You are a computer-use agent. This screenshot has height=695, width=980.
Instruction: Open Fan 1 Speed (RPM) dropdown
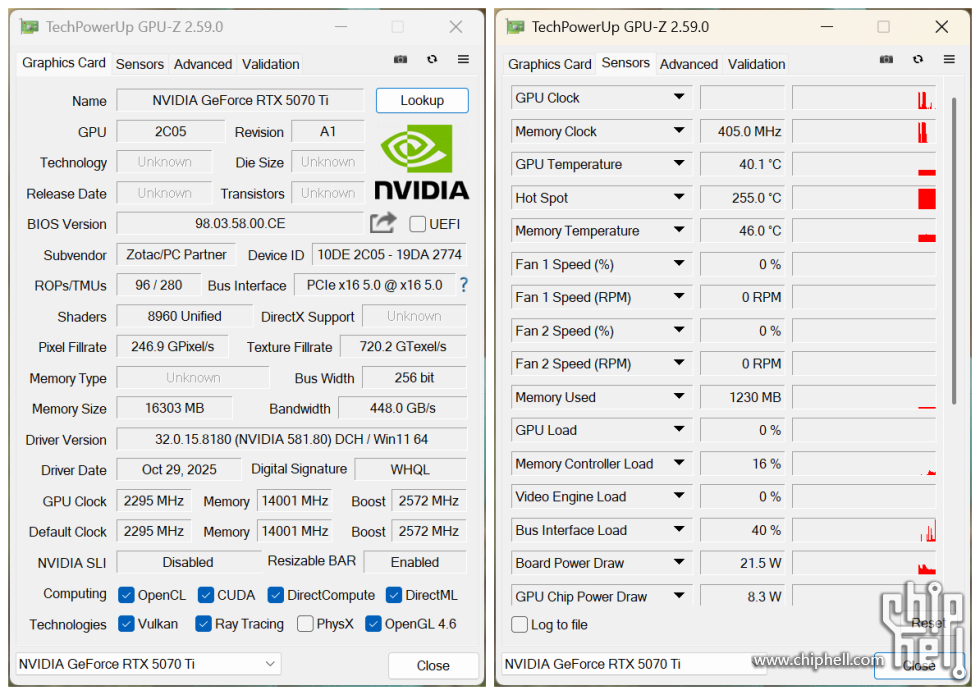(679, 296)
